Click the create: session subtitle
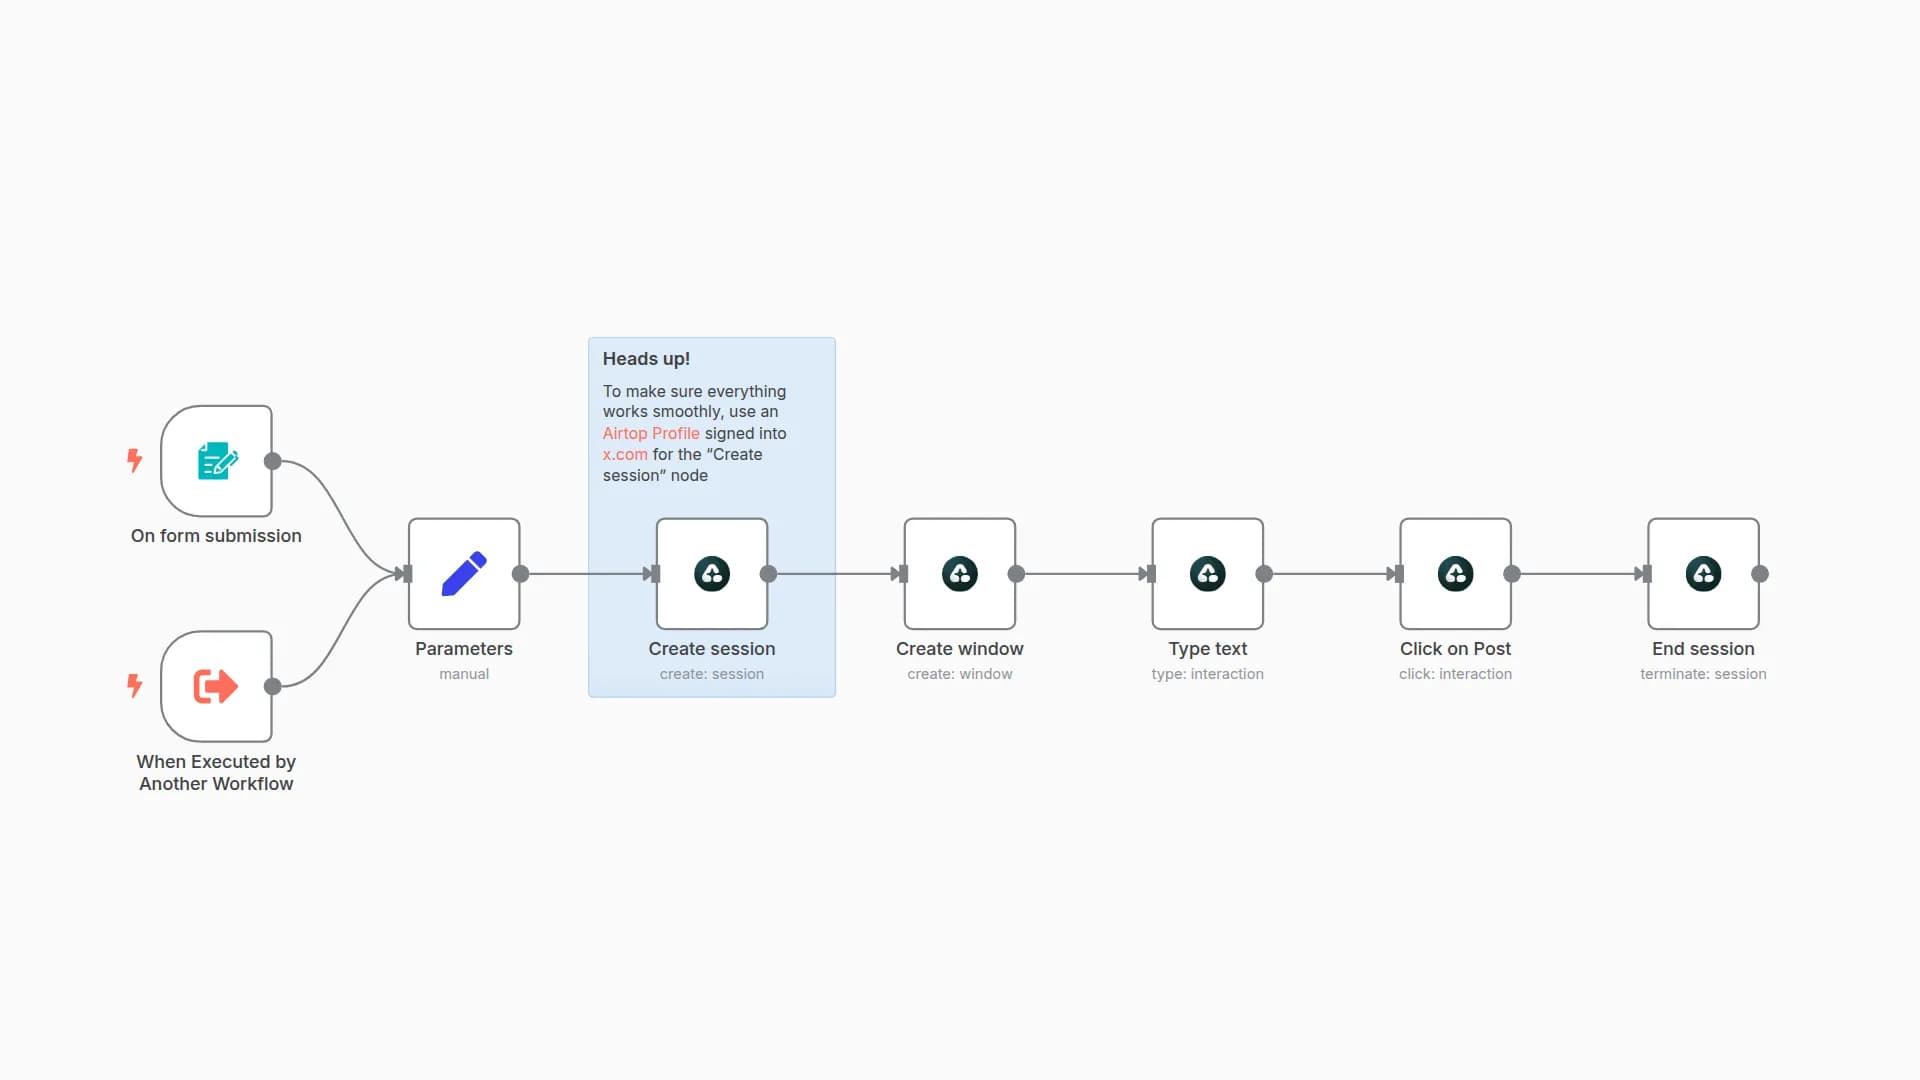 click(712, 674)
